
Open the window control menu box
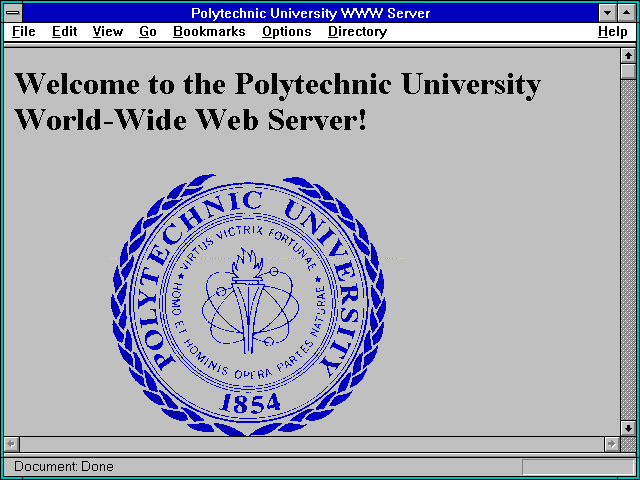click(x=13, y=13)
